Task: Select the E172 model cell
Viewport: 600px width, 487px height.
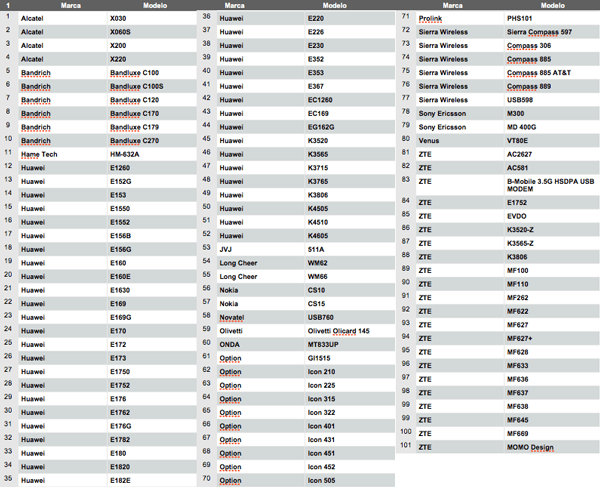Action: click(152, 344)
